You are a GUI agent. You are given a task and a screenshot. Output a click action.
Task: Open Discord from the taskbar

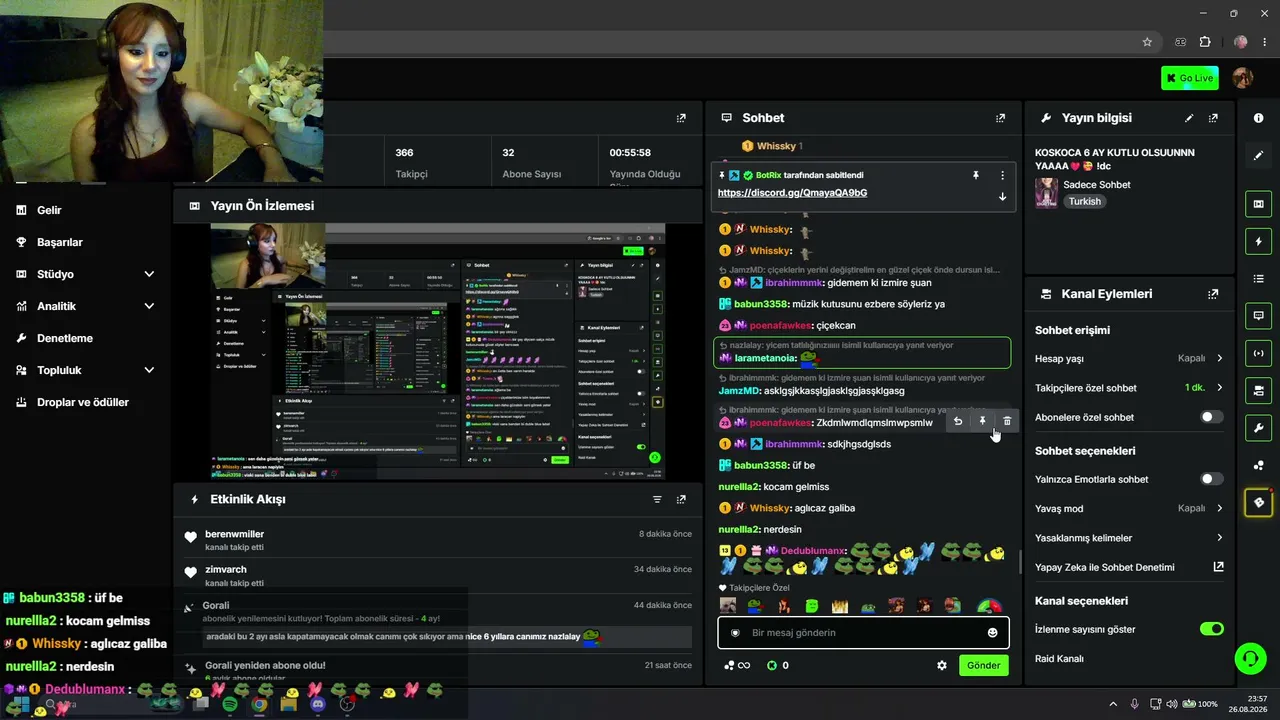click(318, 704)
